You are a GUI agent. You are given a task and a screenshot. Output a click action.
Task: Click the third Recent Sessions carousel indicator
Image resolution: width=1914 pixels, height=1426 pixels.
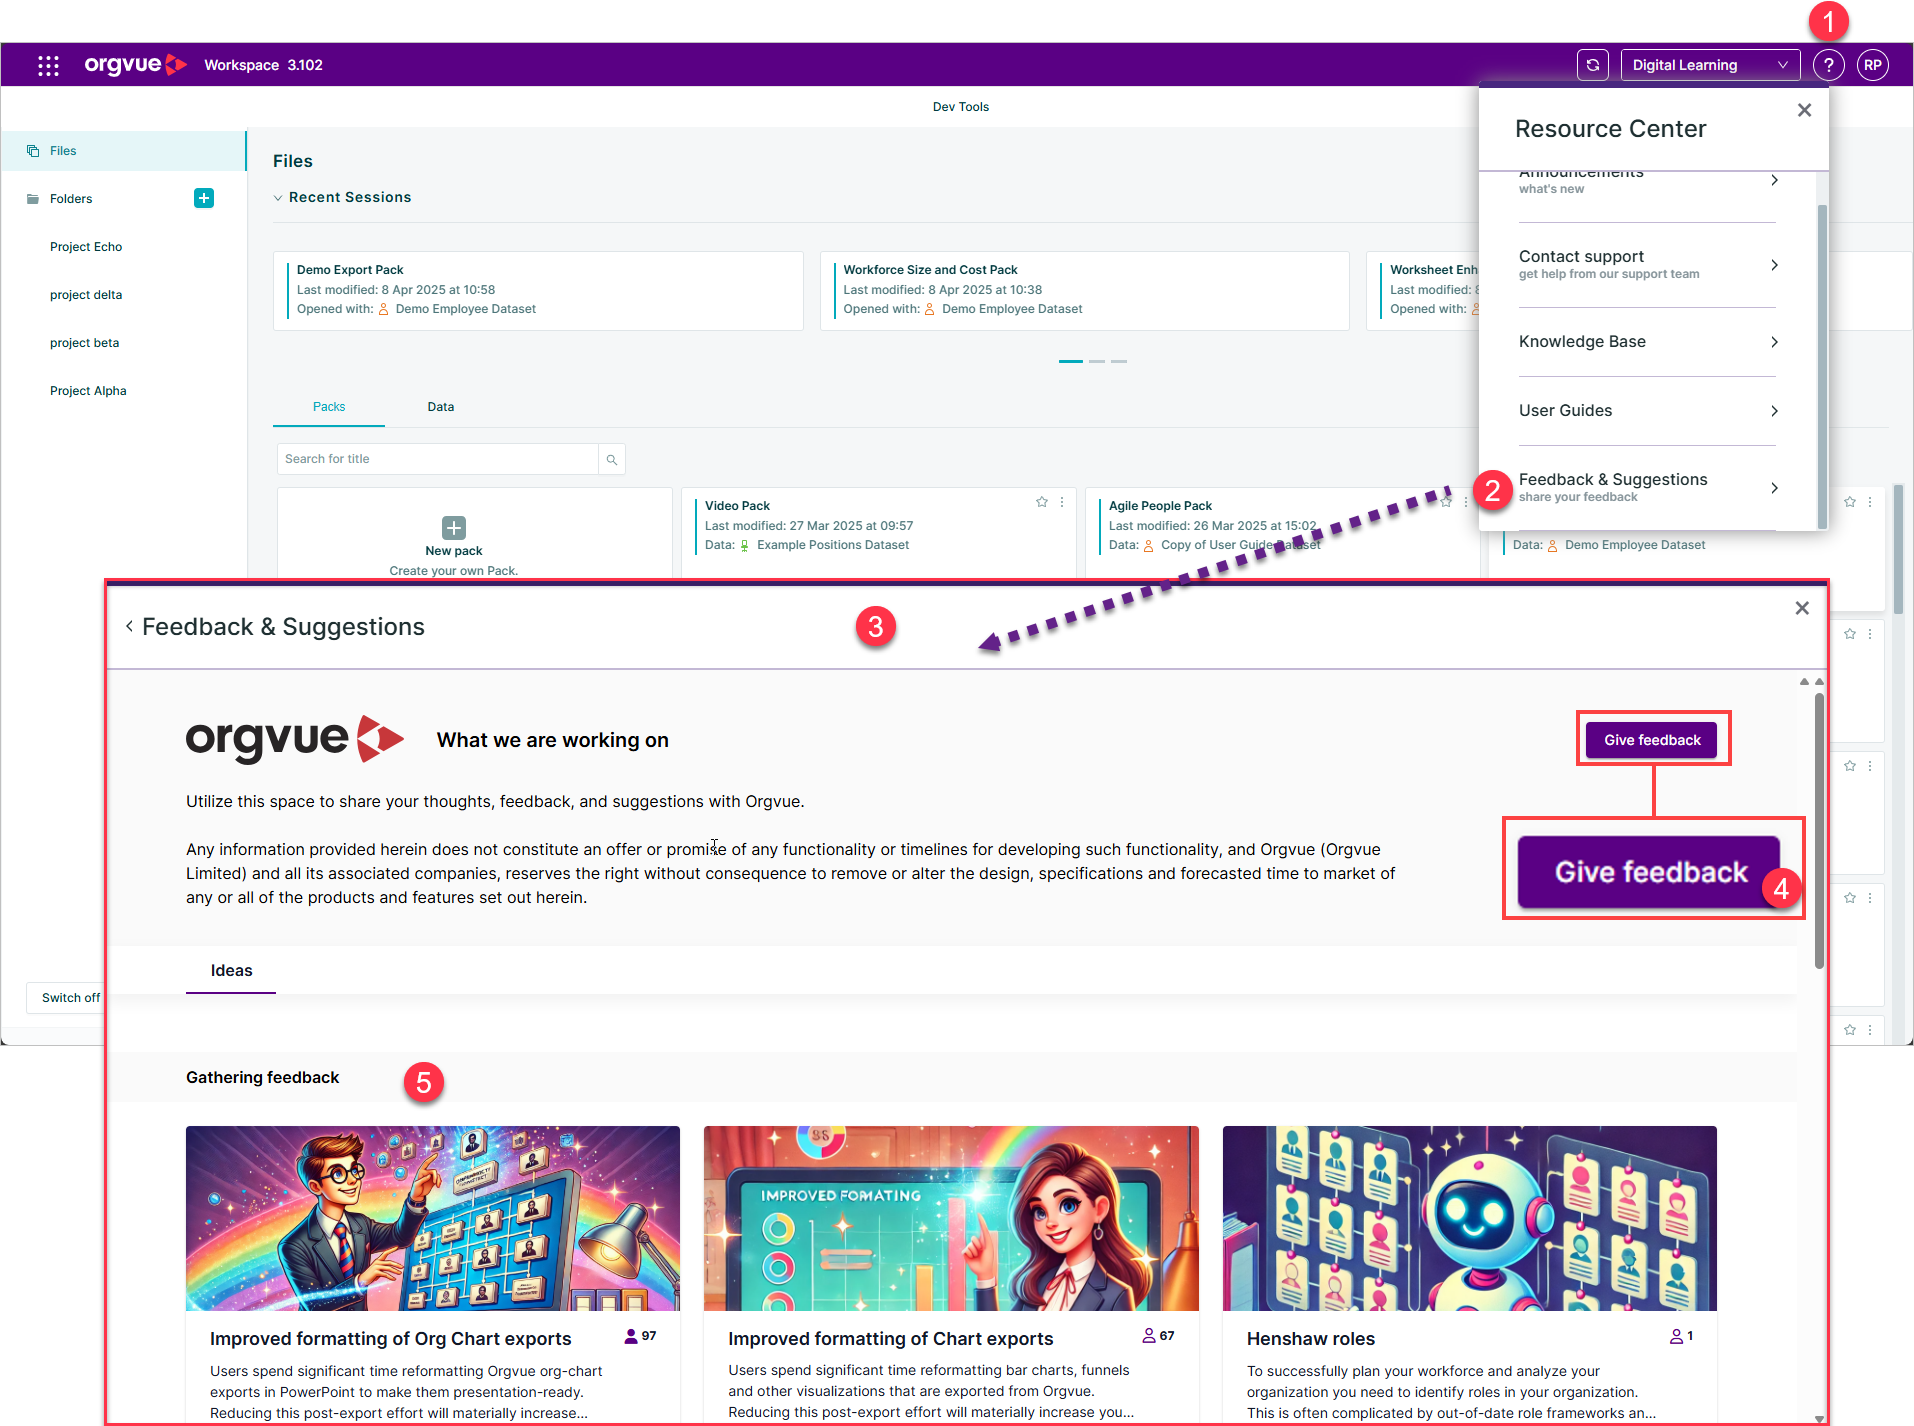[1119, 361]
